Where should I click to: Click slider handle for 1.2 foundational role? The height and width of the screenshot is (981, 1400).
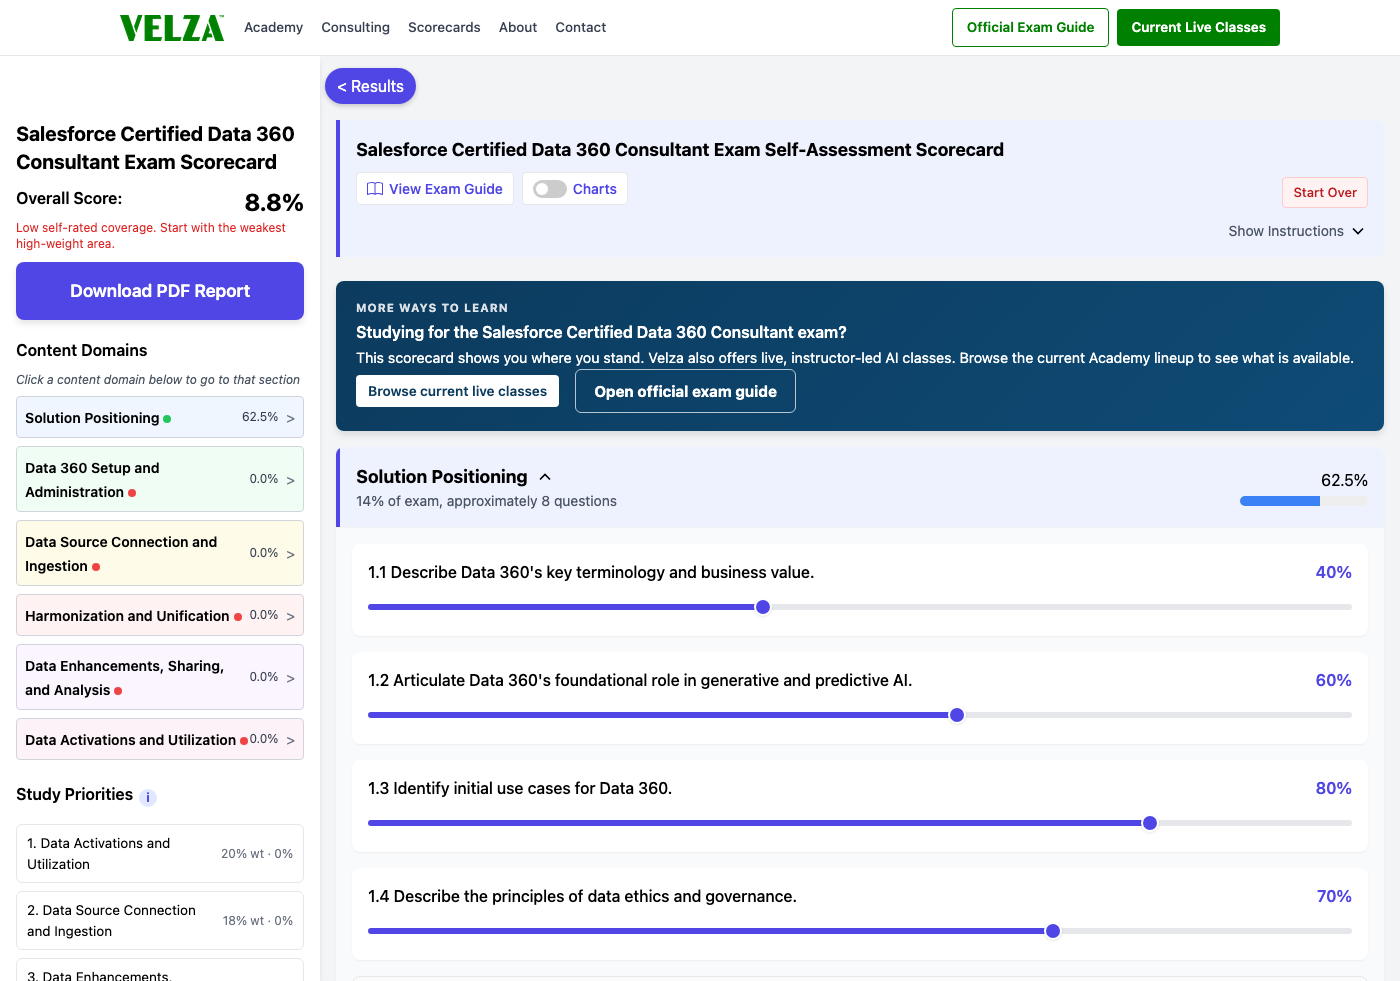957,715
